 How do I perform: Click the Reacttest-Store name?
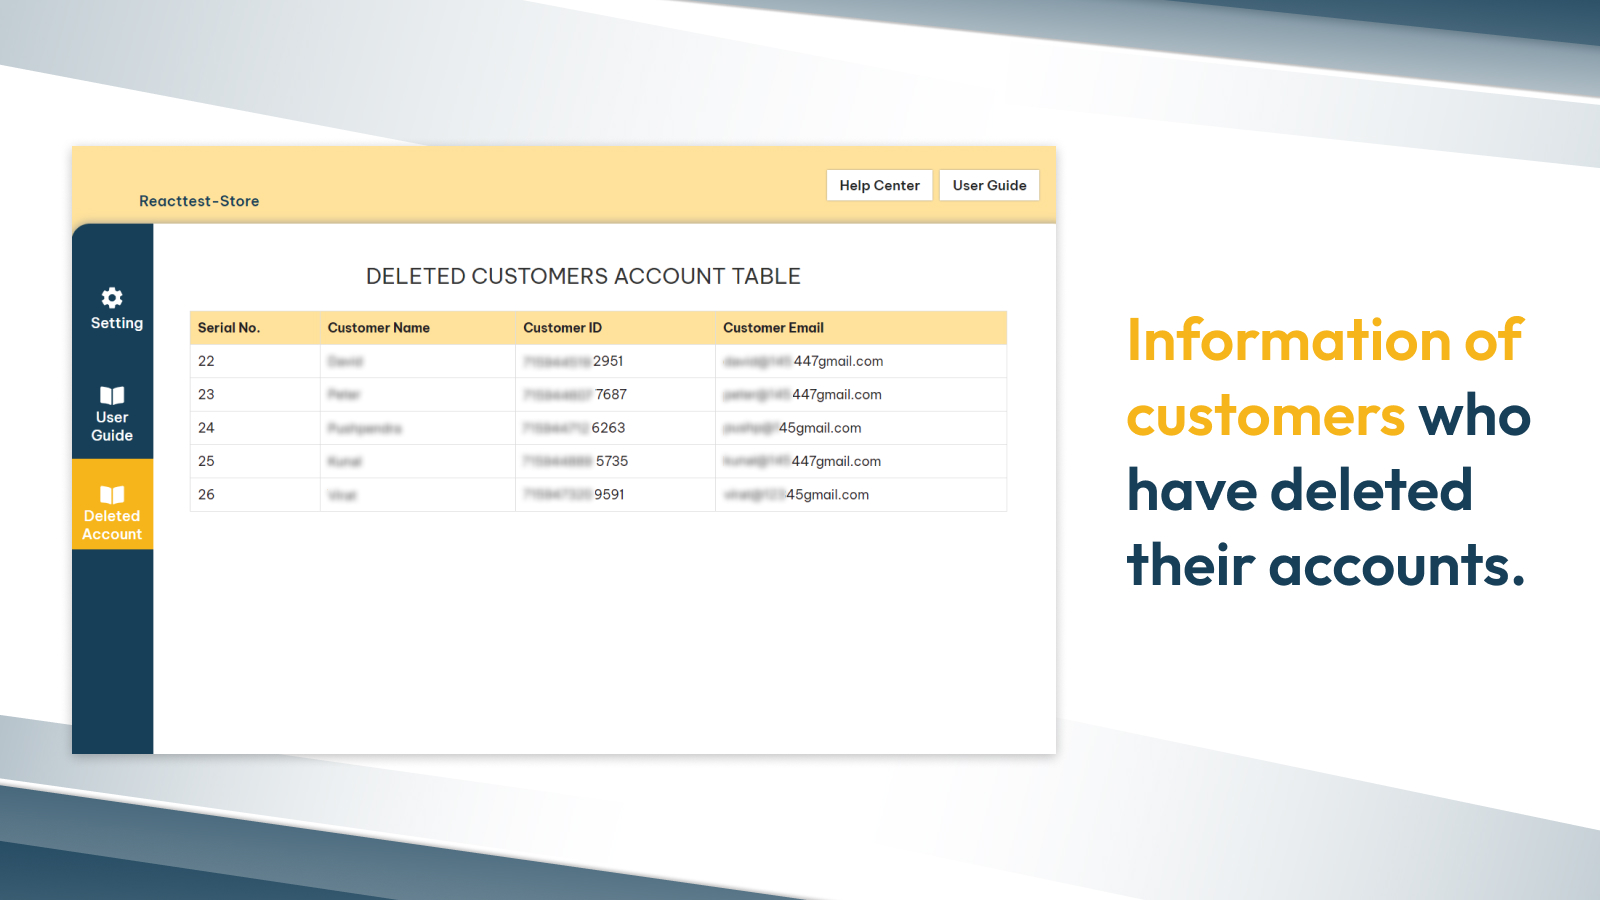tap(199, 201)
